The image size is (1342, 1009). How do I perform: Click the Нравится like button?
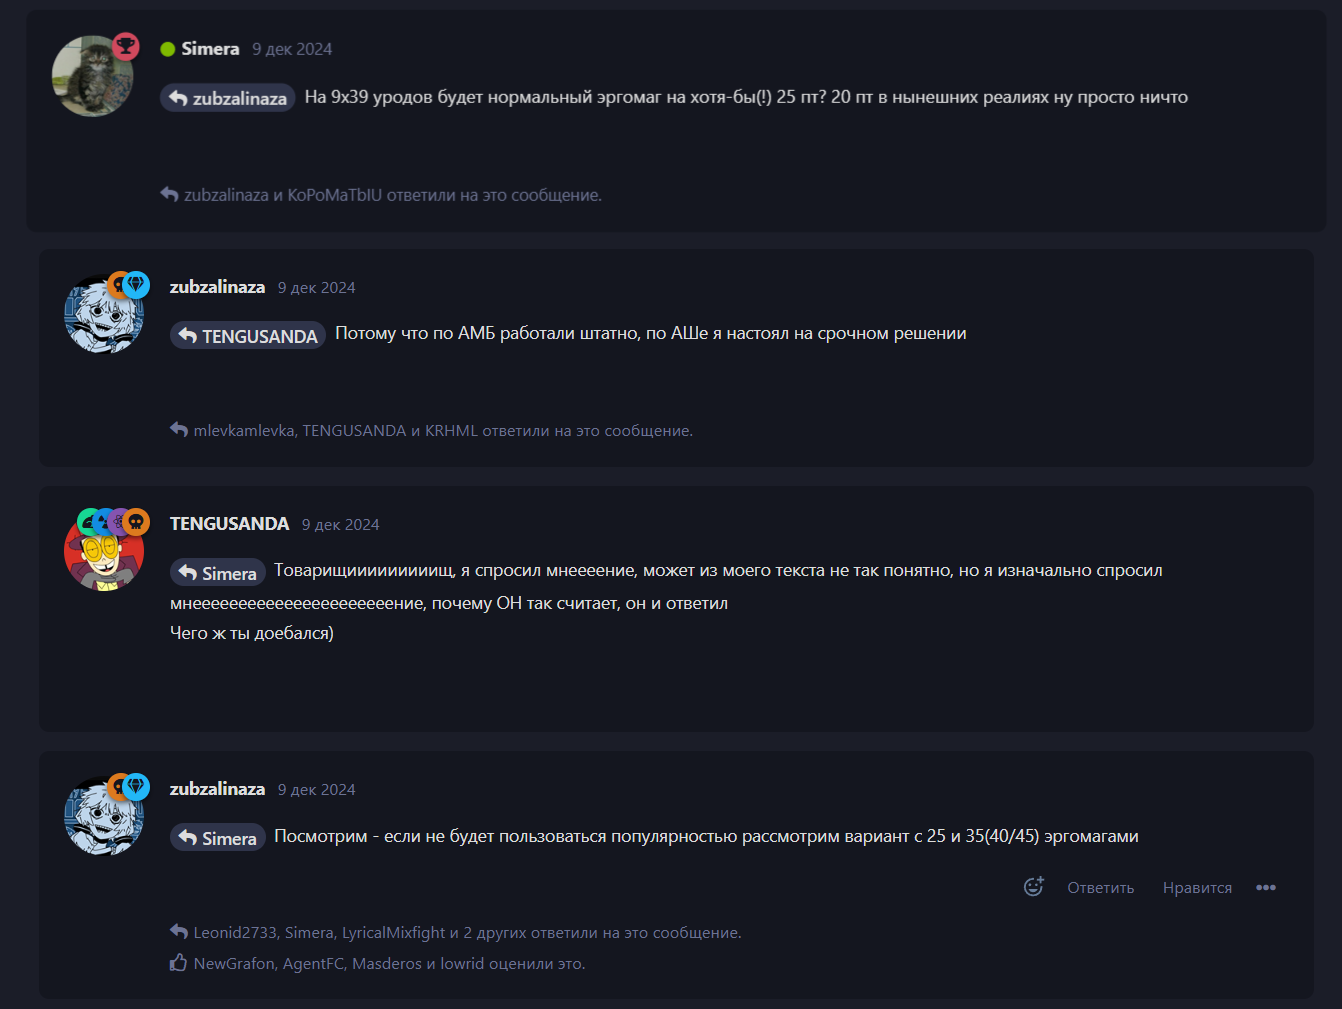tap(1197, 888)
